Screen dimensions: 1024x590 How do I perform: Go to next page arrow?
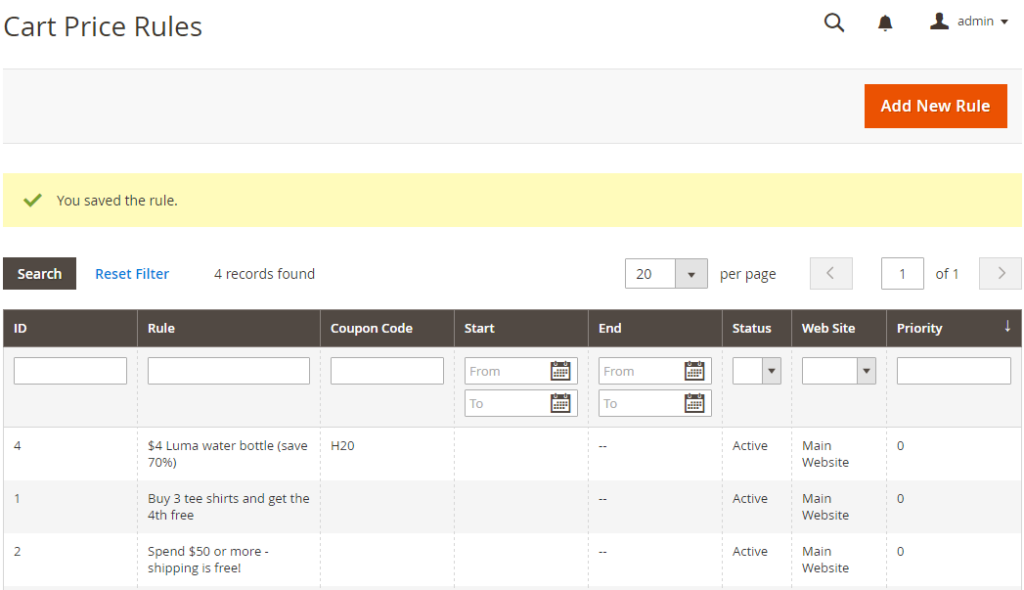coord(1000,273)
